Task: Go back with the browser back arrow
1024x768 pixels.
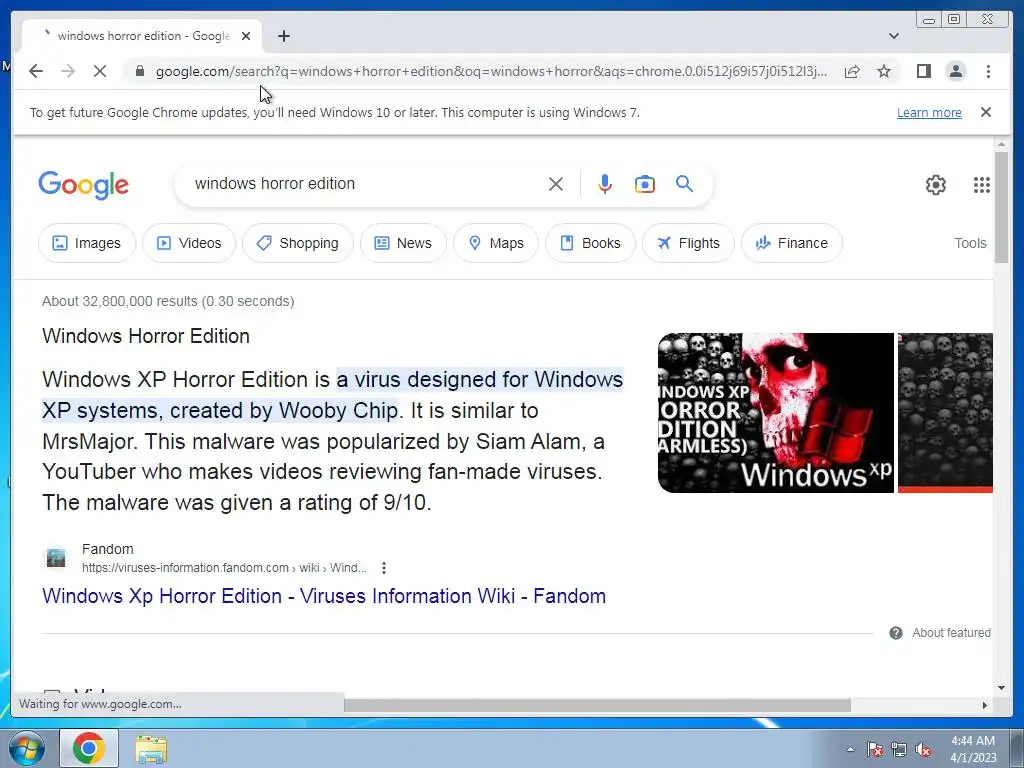Action: click(36, 71)
